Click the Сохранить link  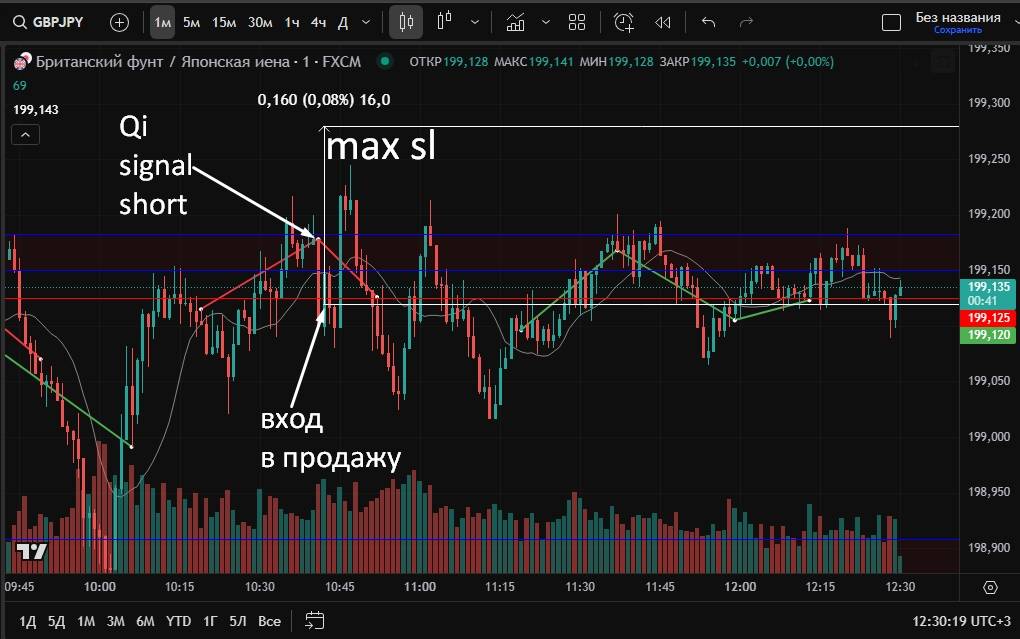[958, 30]
